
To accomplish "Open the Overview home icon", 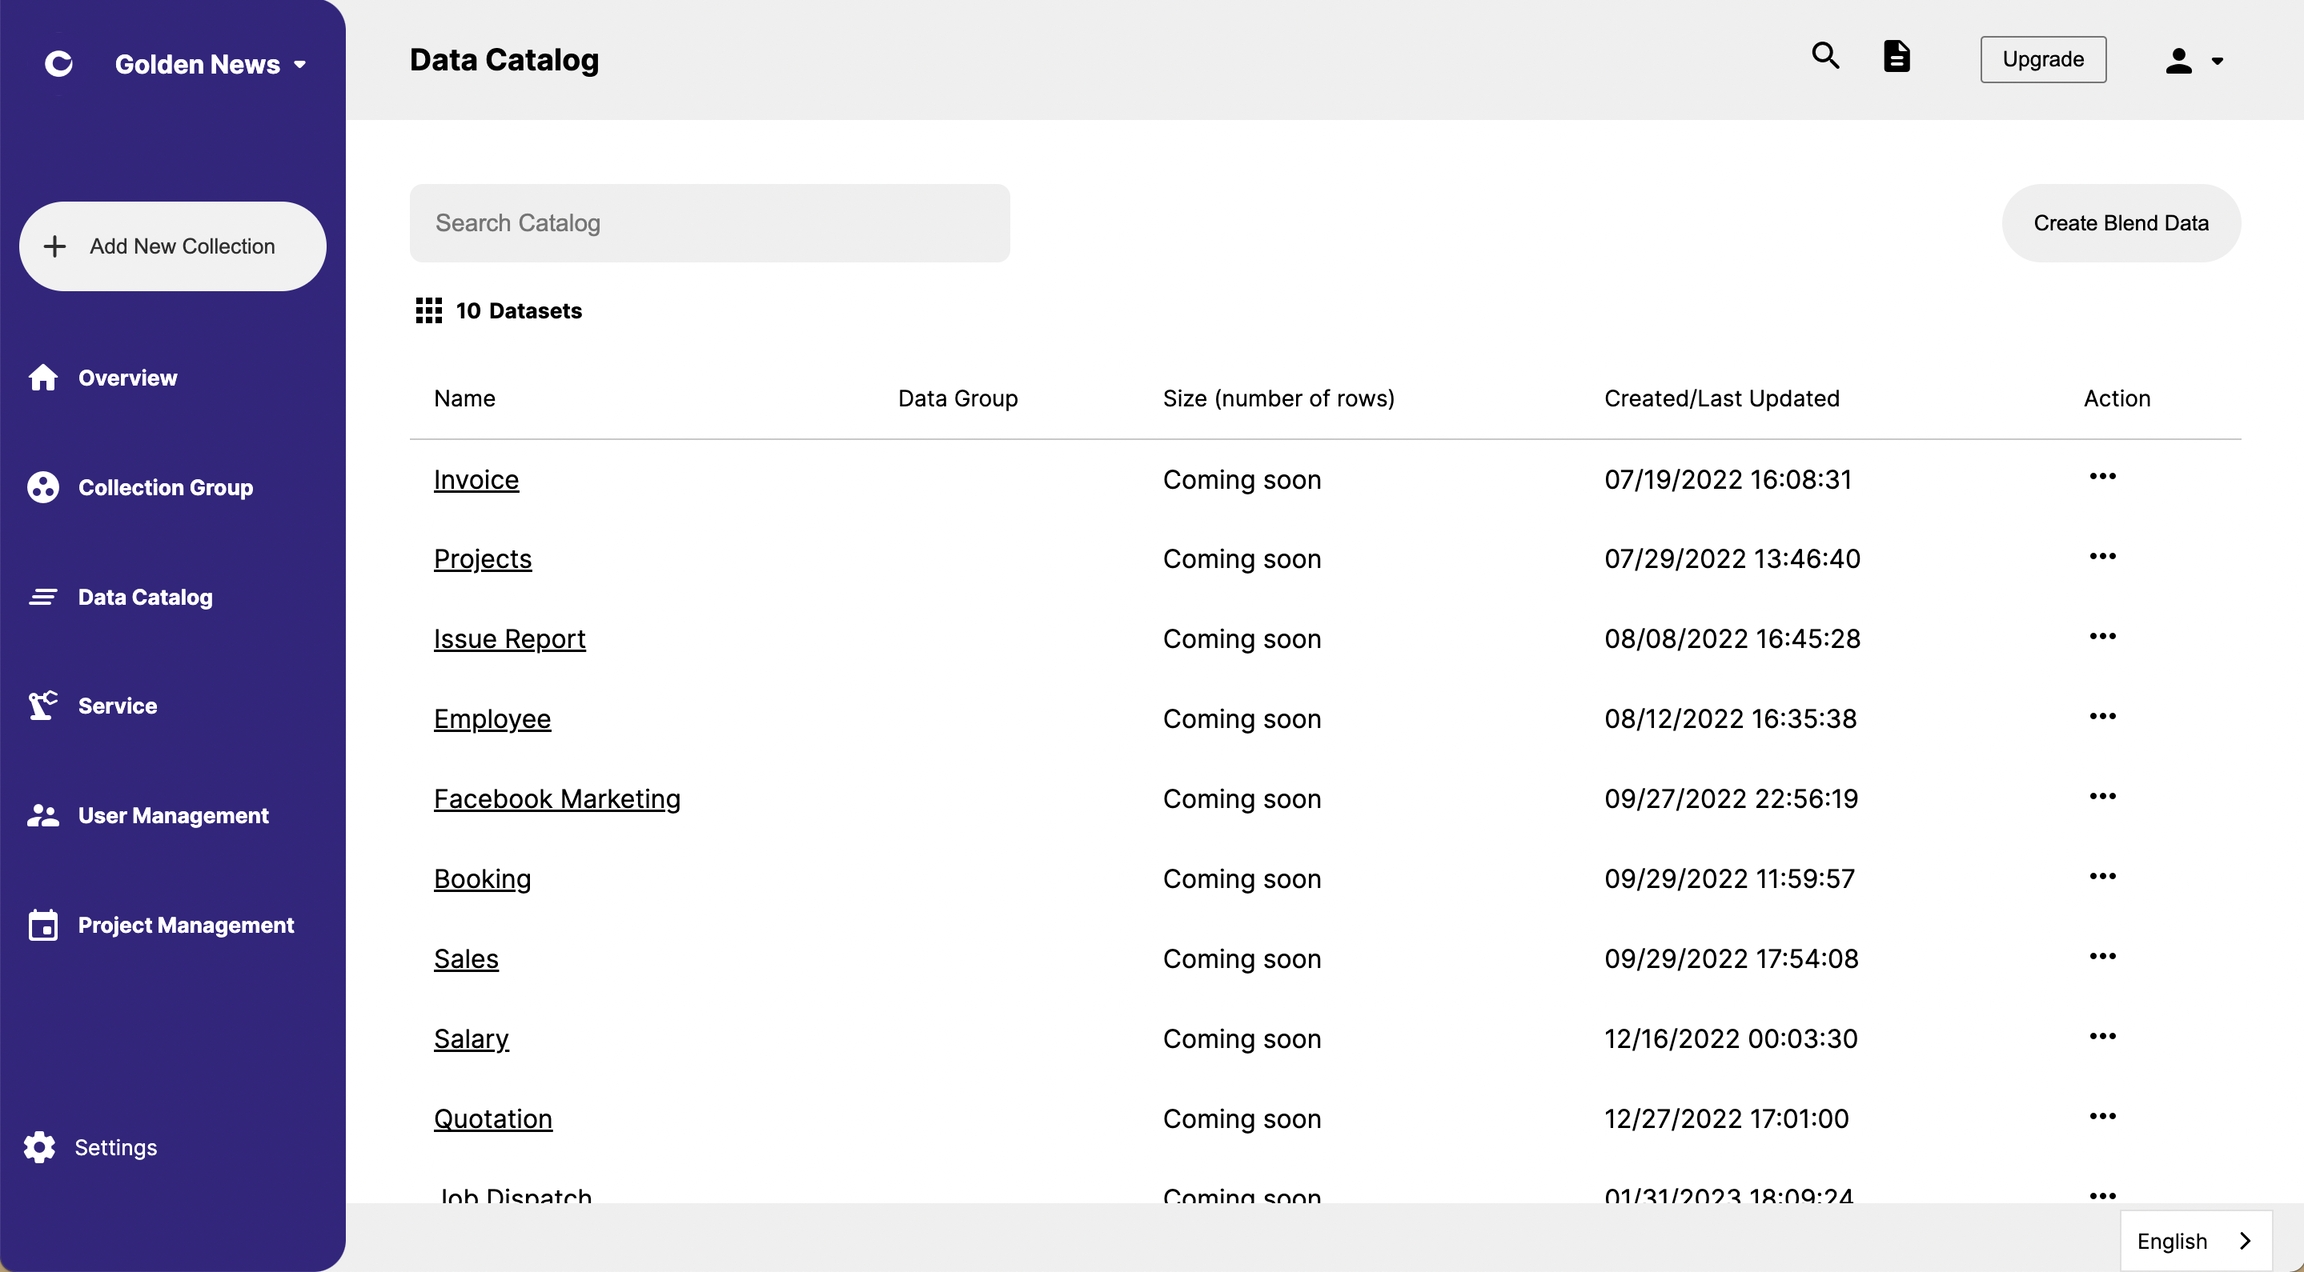I will click(43, 378).
